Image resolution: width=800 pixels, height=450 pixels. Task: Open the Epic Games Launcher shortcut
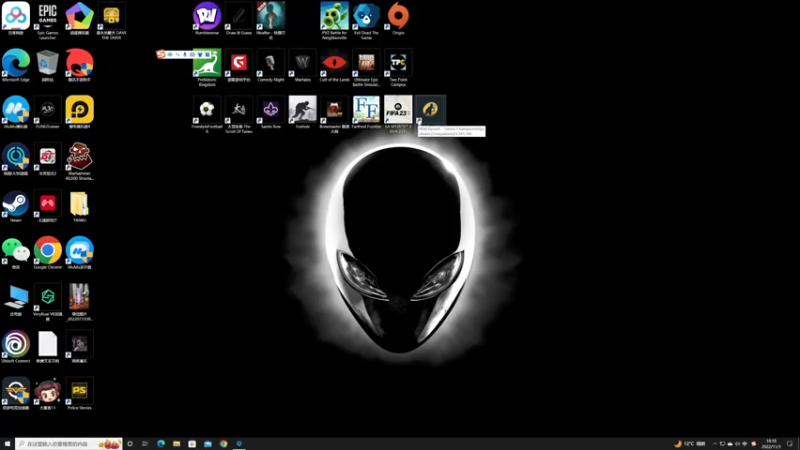point(47,19)
